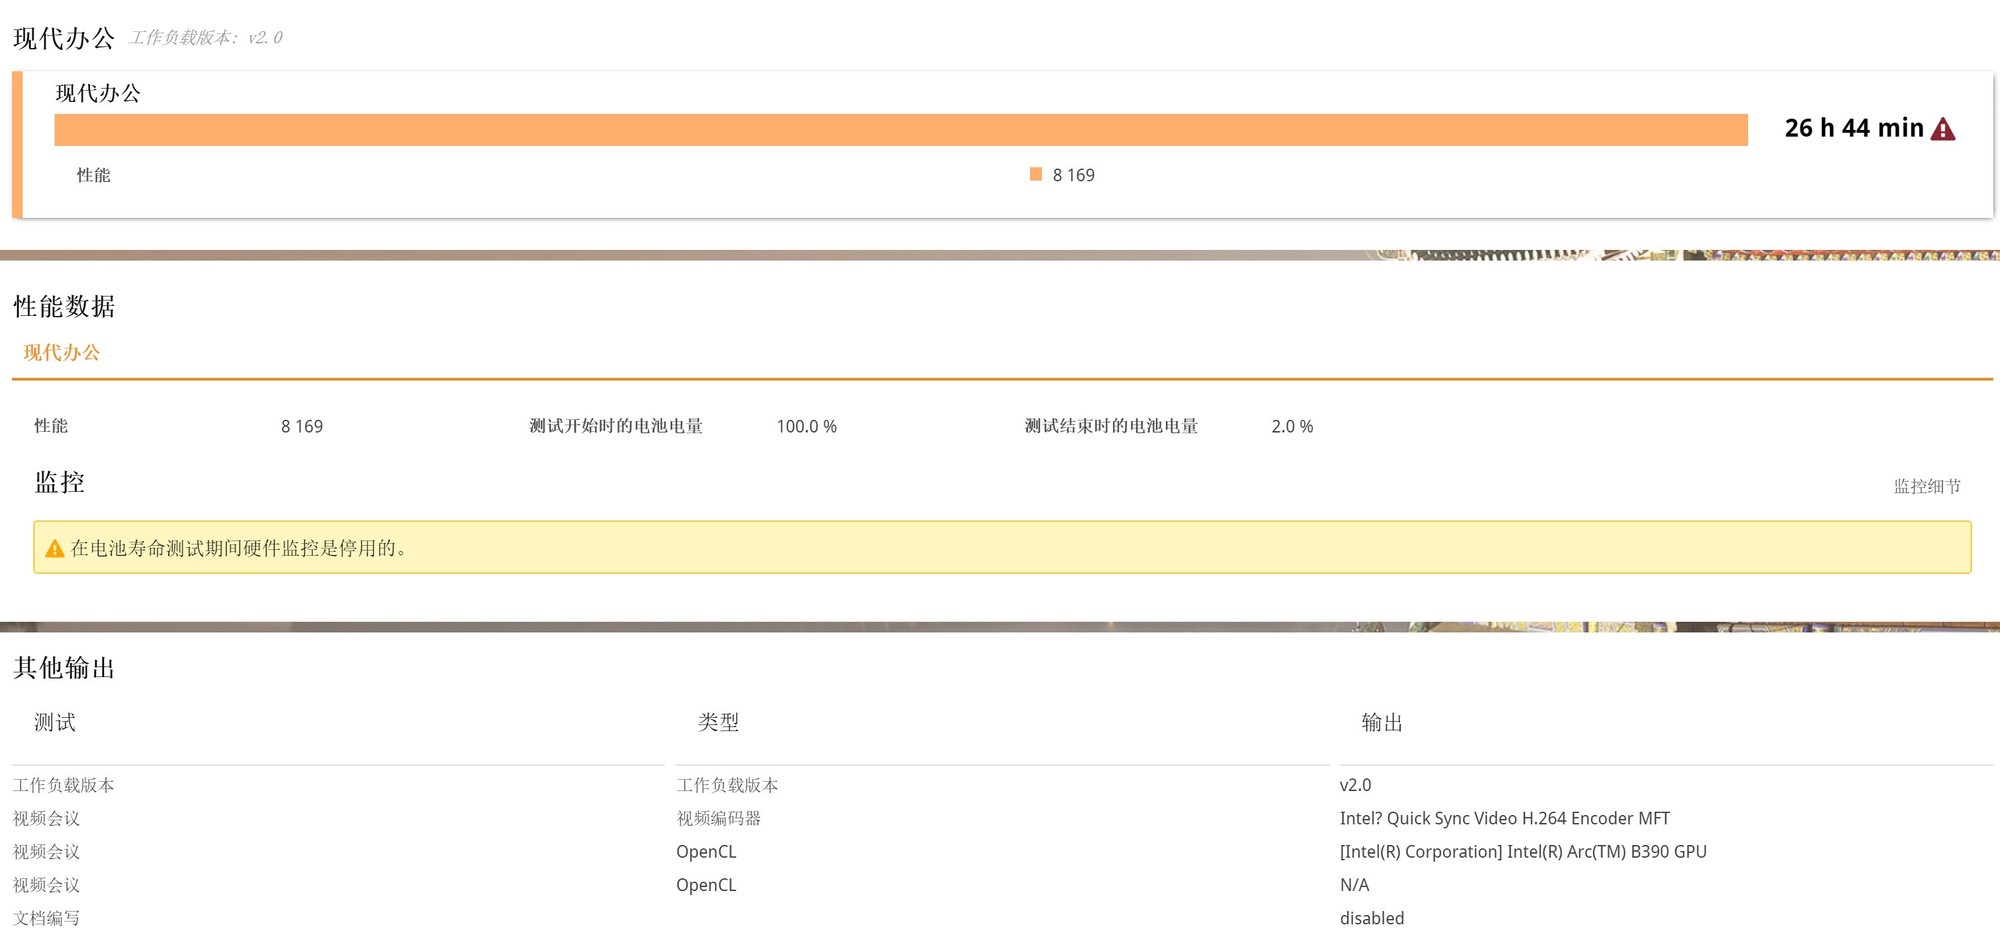Click the 类型 column header
Screen dimensions: 2000x937
pos(718,722)
